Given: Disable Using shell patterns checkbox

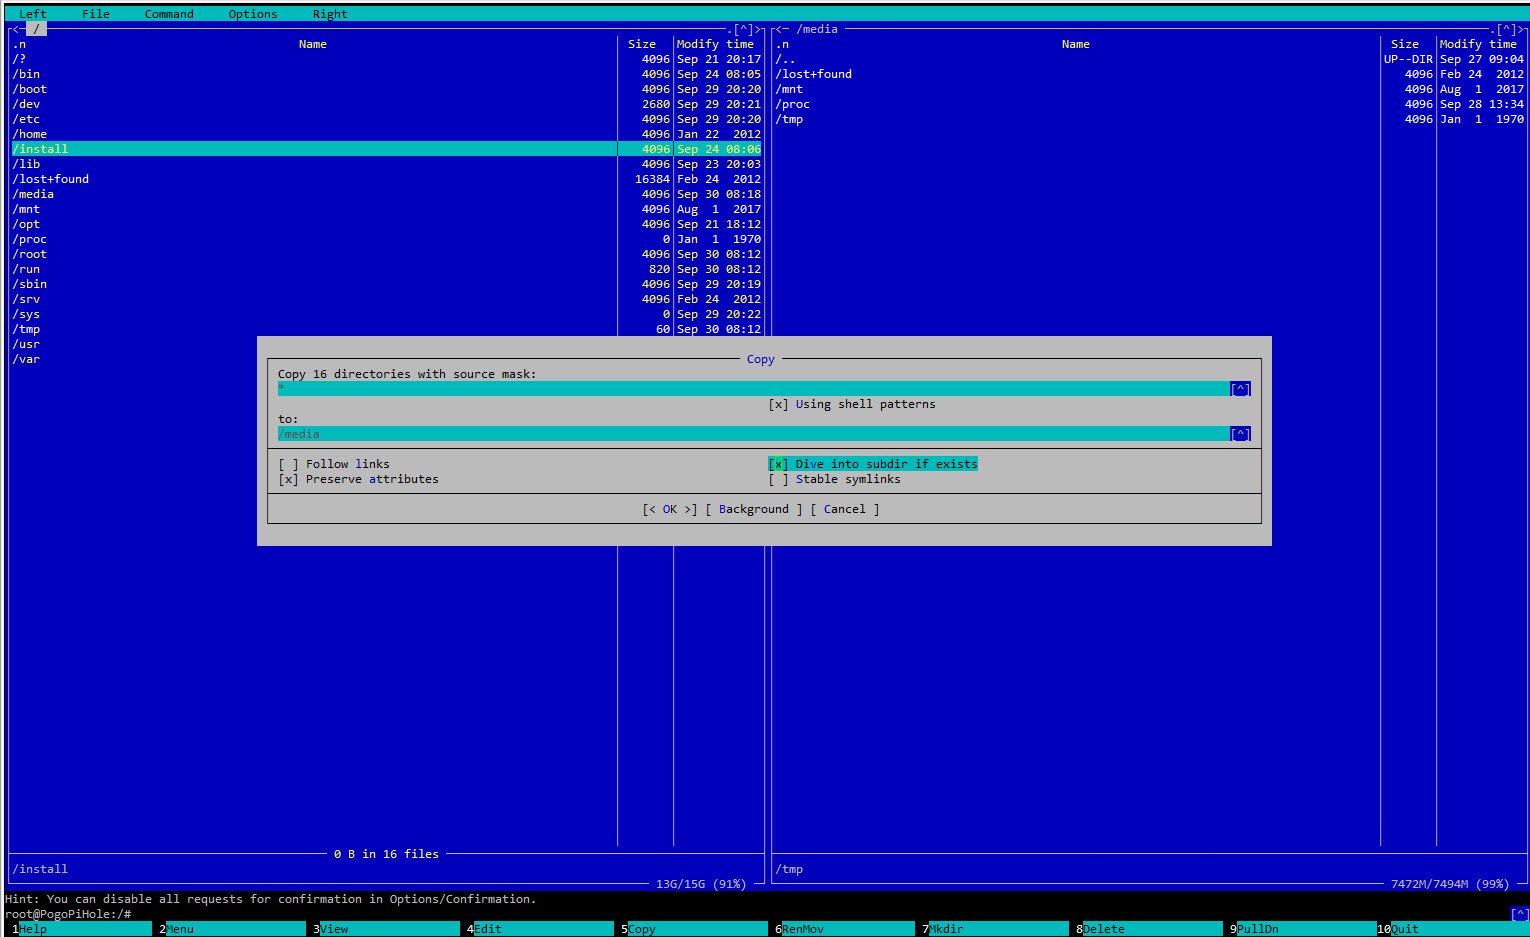Looking at the screenshot, I should click(778, 404).
